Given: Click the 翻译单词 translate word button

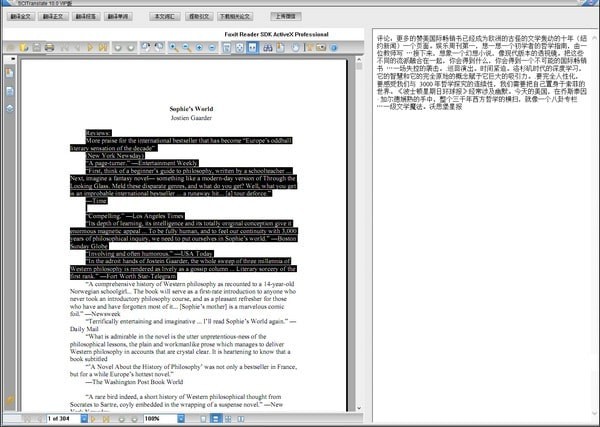Looking at the screenshot, I should [118, 16].
